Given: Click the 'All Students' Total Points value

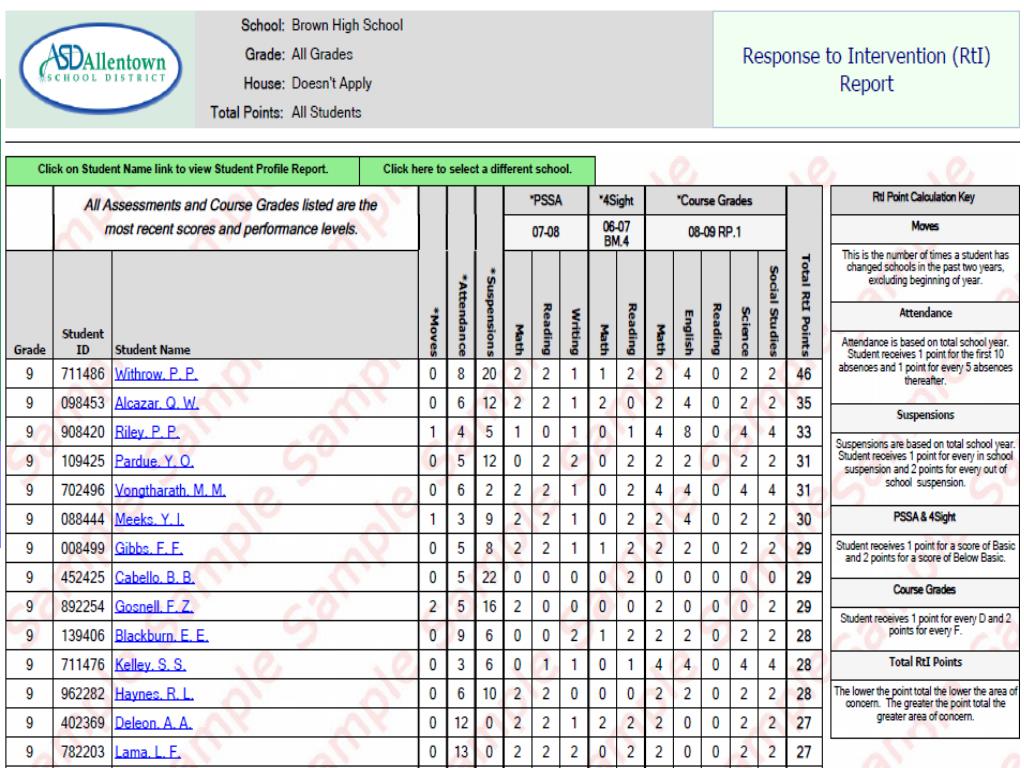Looking at the screenshot, I should [x=327, y=112].
